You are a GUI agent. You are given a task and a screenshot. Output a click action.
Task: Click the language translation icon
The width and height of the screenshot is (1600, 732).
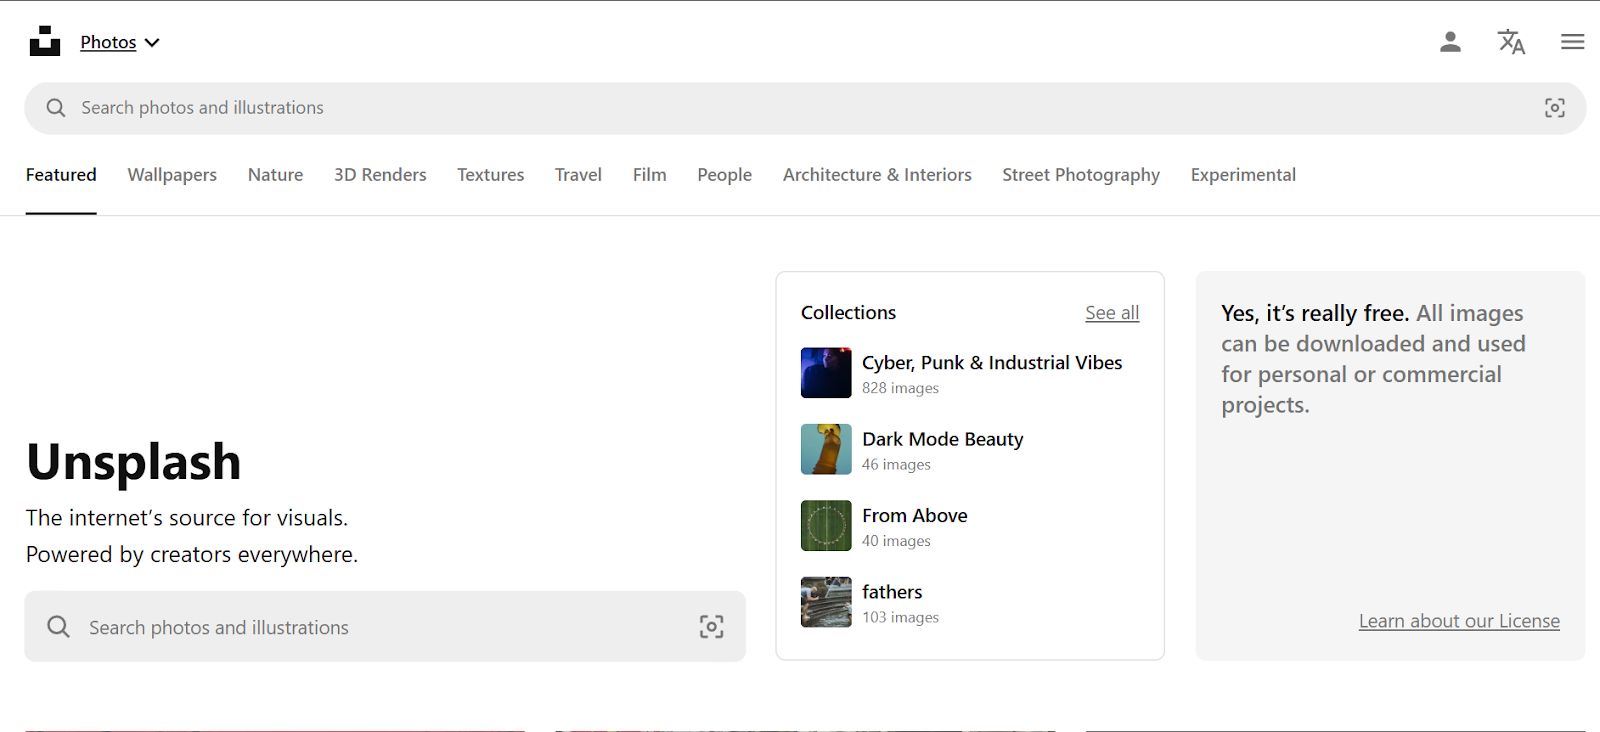(1511, 42)
